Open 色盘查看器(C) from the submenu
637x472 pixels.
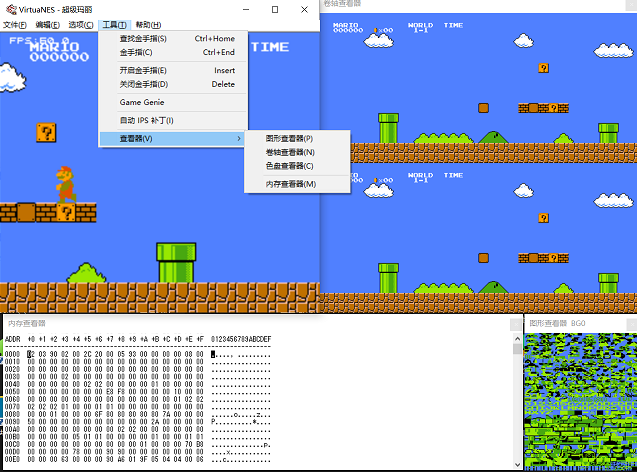tap(297, 166)
